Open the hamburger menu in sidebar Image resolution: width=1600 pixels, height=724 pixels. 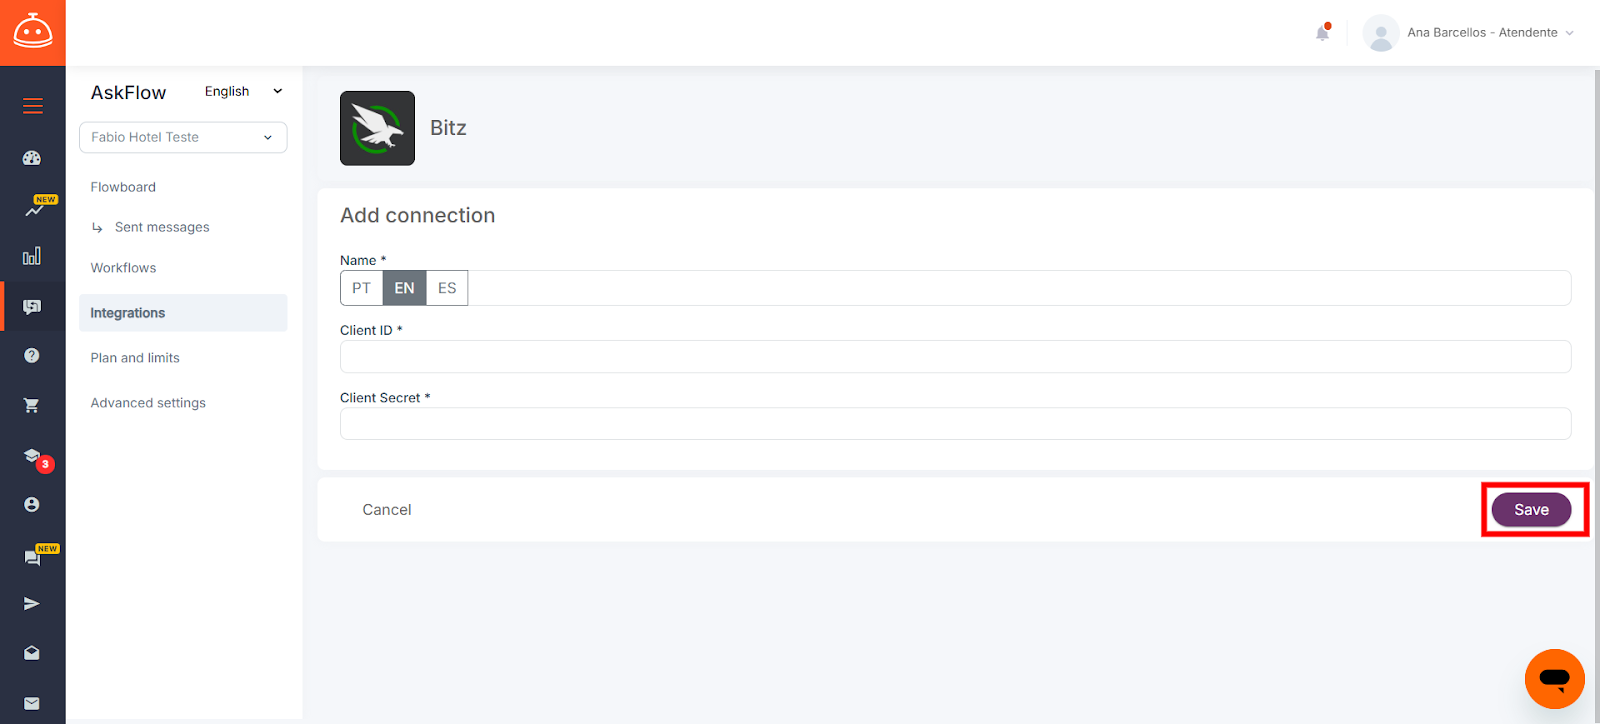(33, 106)
